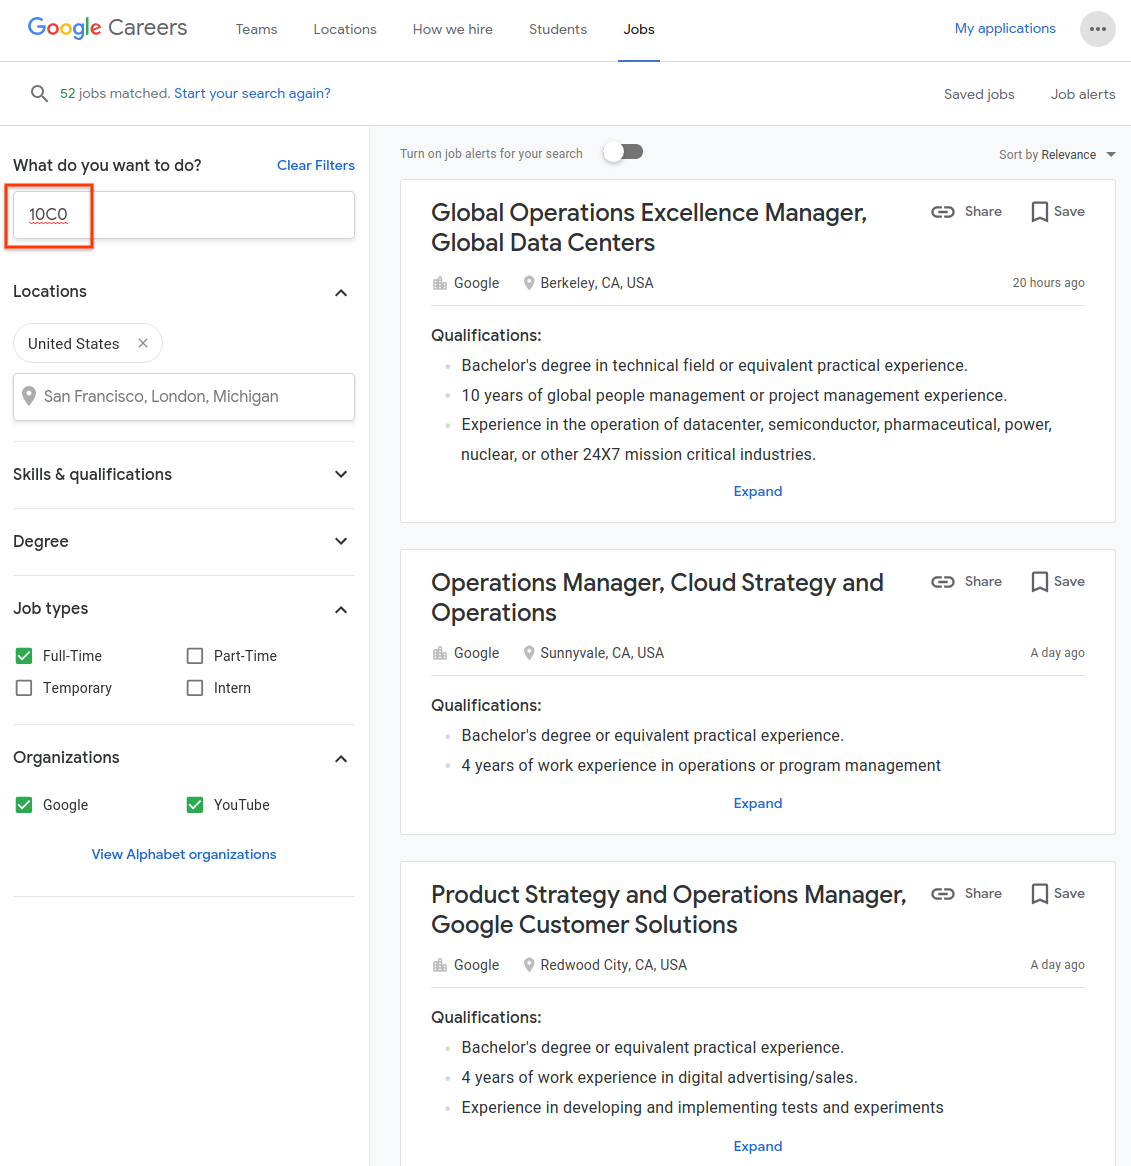Click the Clear Filters link
The width and height of the screenshot is (1131, 1166).
point(315,166)
